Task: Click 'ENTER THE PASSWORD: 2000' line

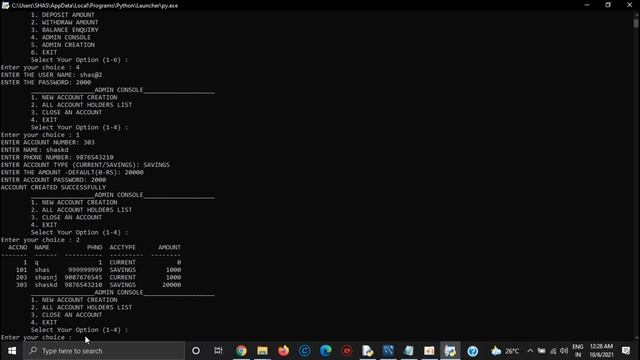Action: coord(46,82)
